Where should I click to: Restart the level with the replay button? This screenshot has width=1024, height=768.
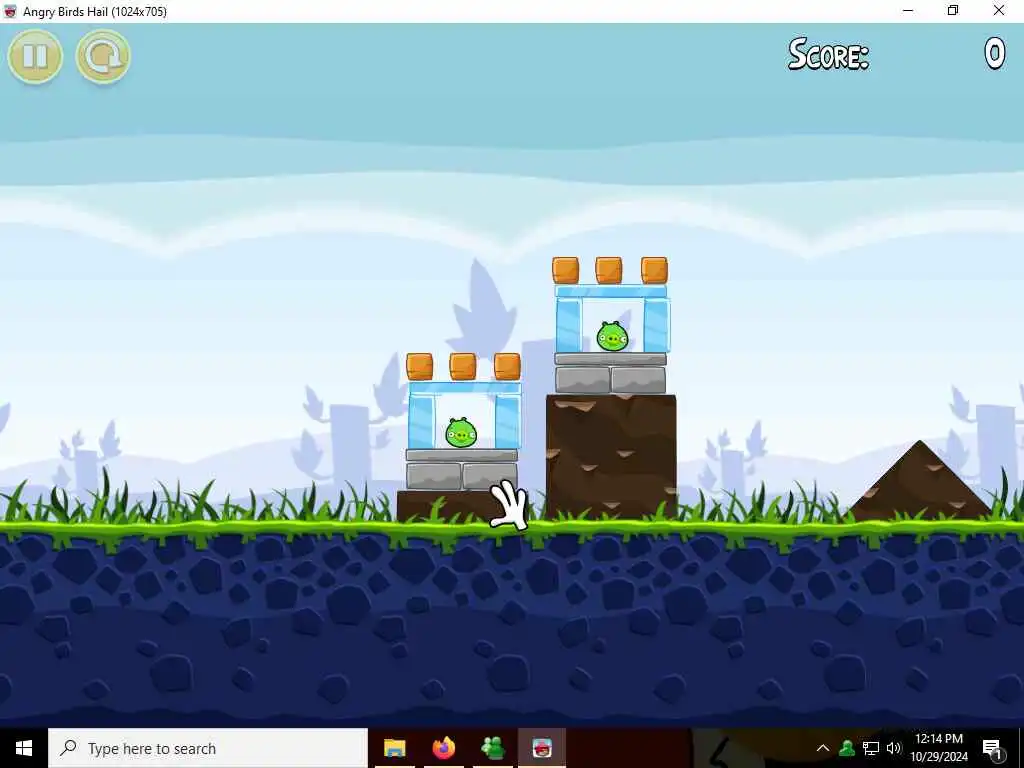[103, 56]
